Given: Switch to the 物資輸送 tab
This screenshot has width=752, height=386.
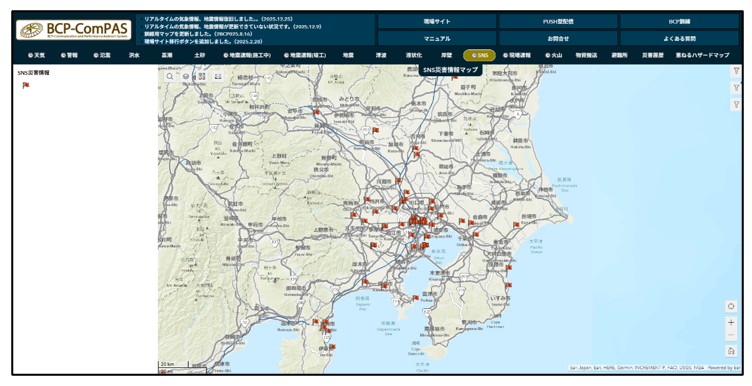Looking at the screenshot, I should click(586, 55).
